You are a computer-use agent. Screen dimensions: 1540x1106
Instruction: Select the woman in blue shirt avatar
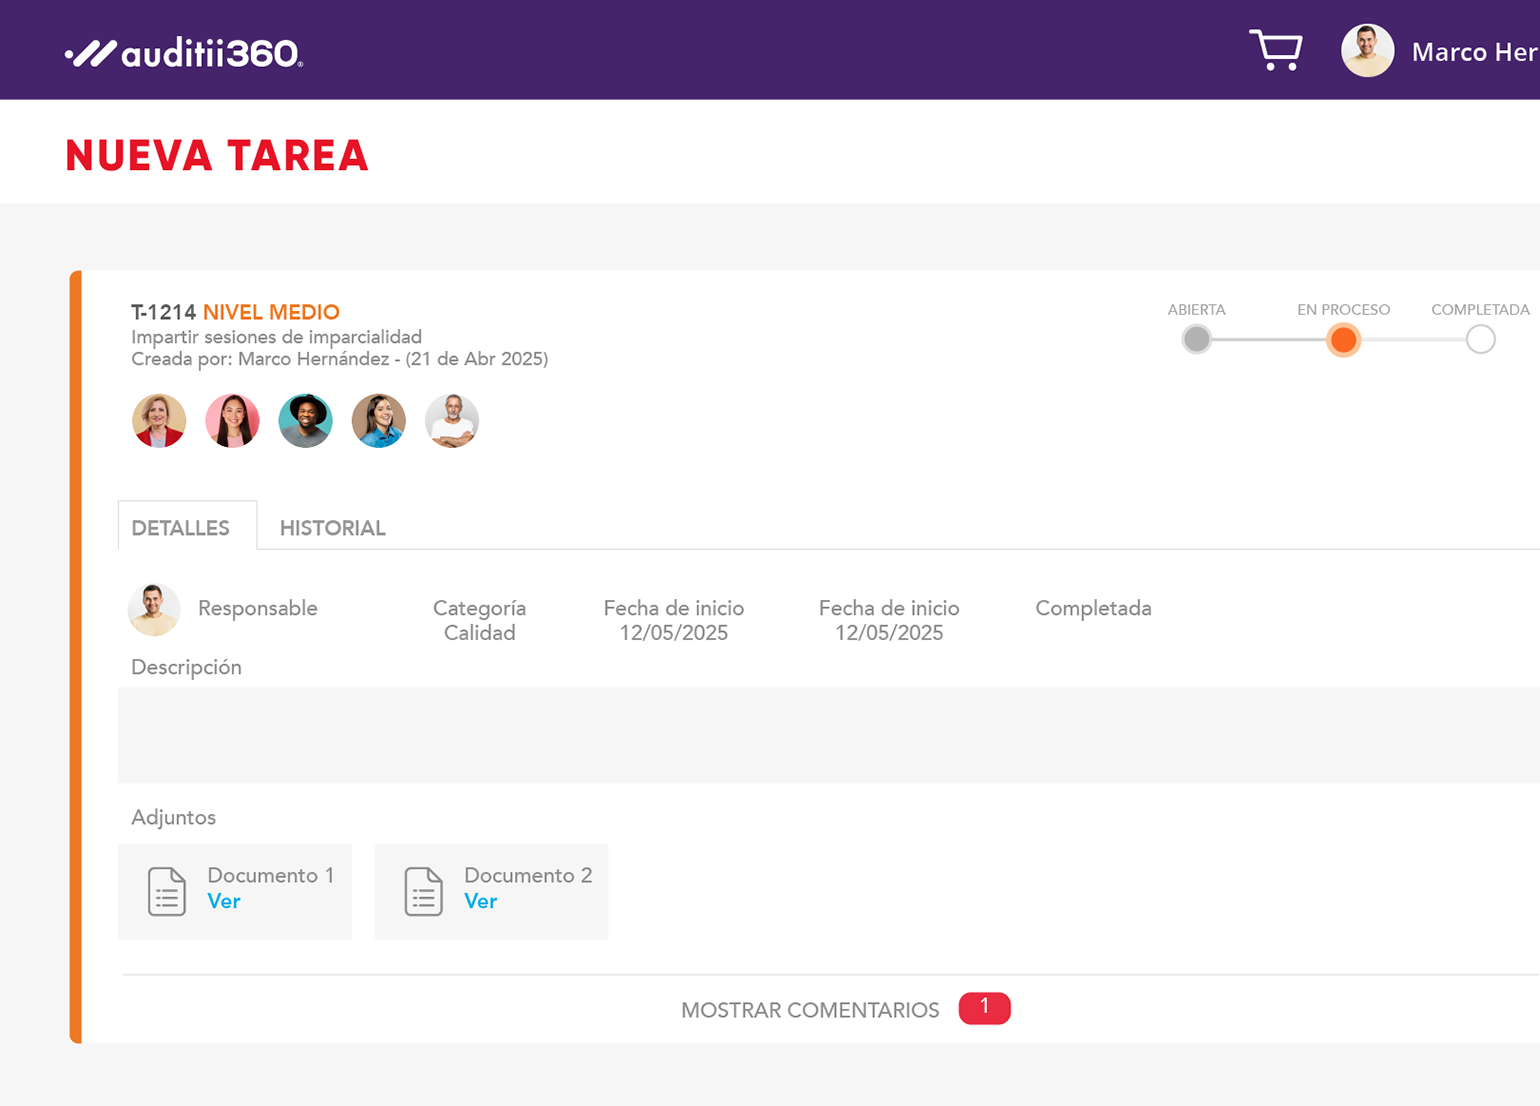pyautogui.click(x=379, y=421)
